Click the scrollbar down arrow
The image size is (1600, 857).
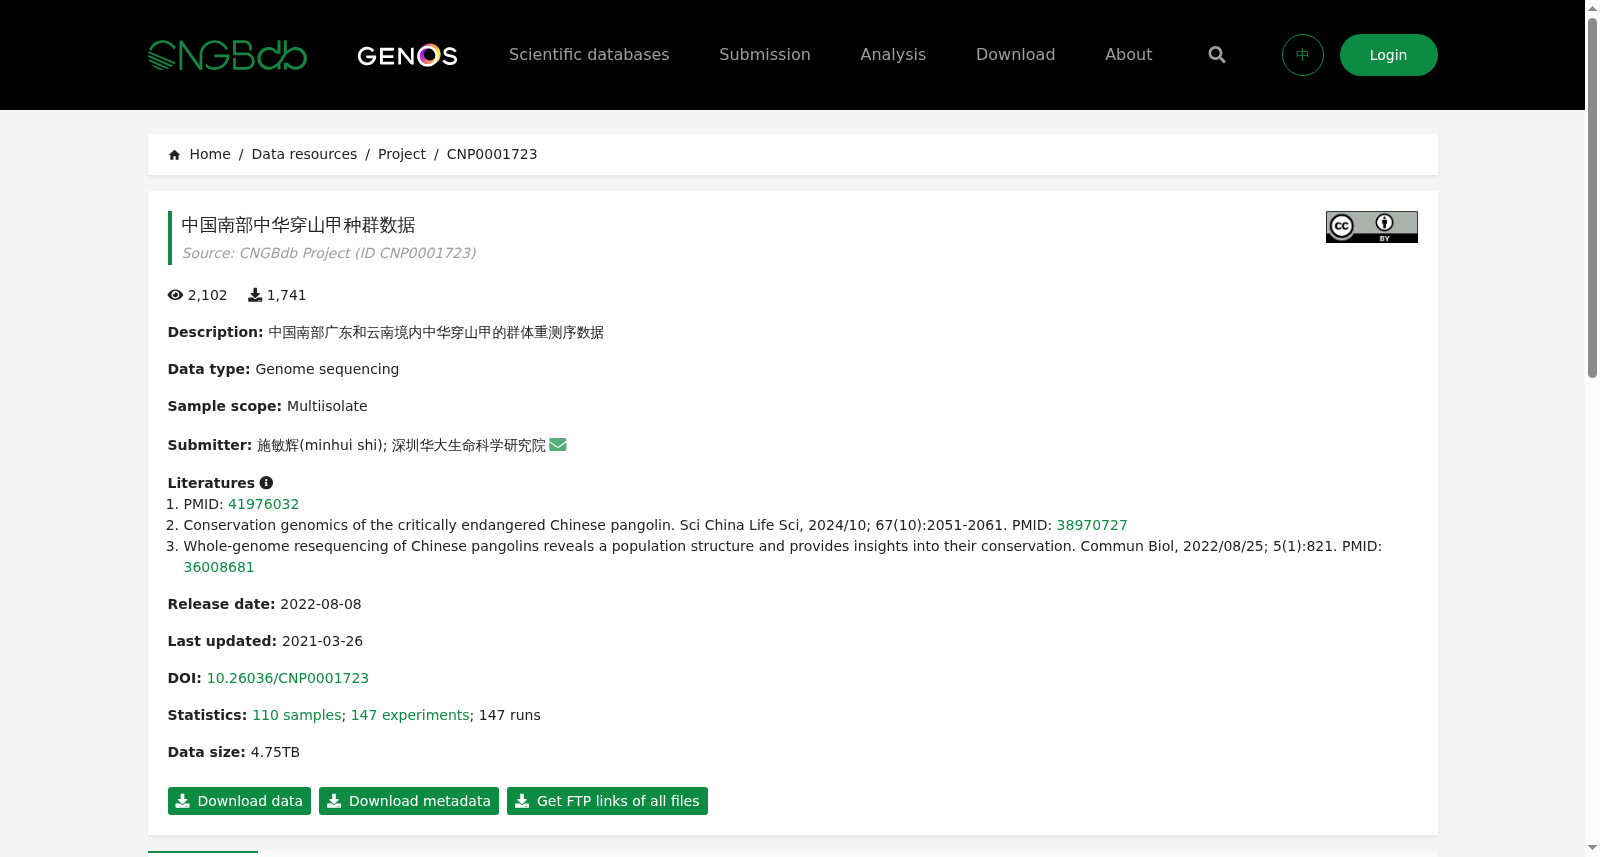[x=1592, y=848]
